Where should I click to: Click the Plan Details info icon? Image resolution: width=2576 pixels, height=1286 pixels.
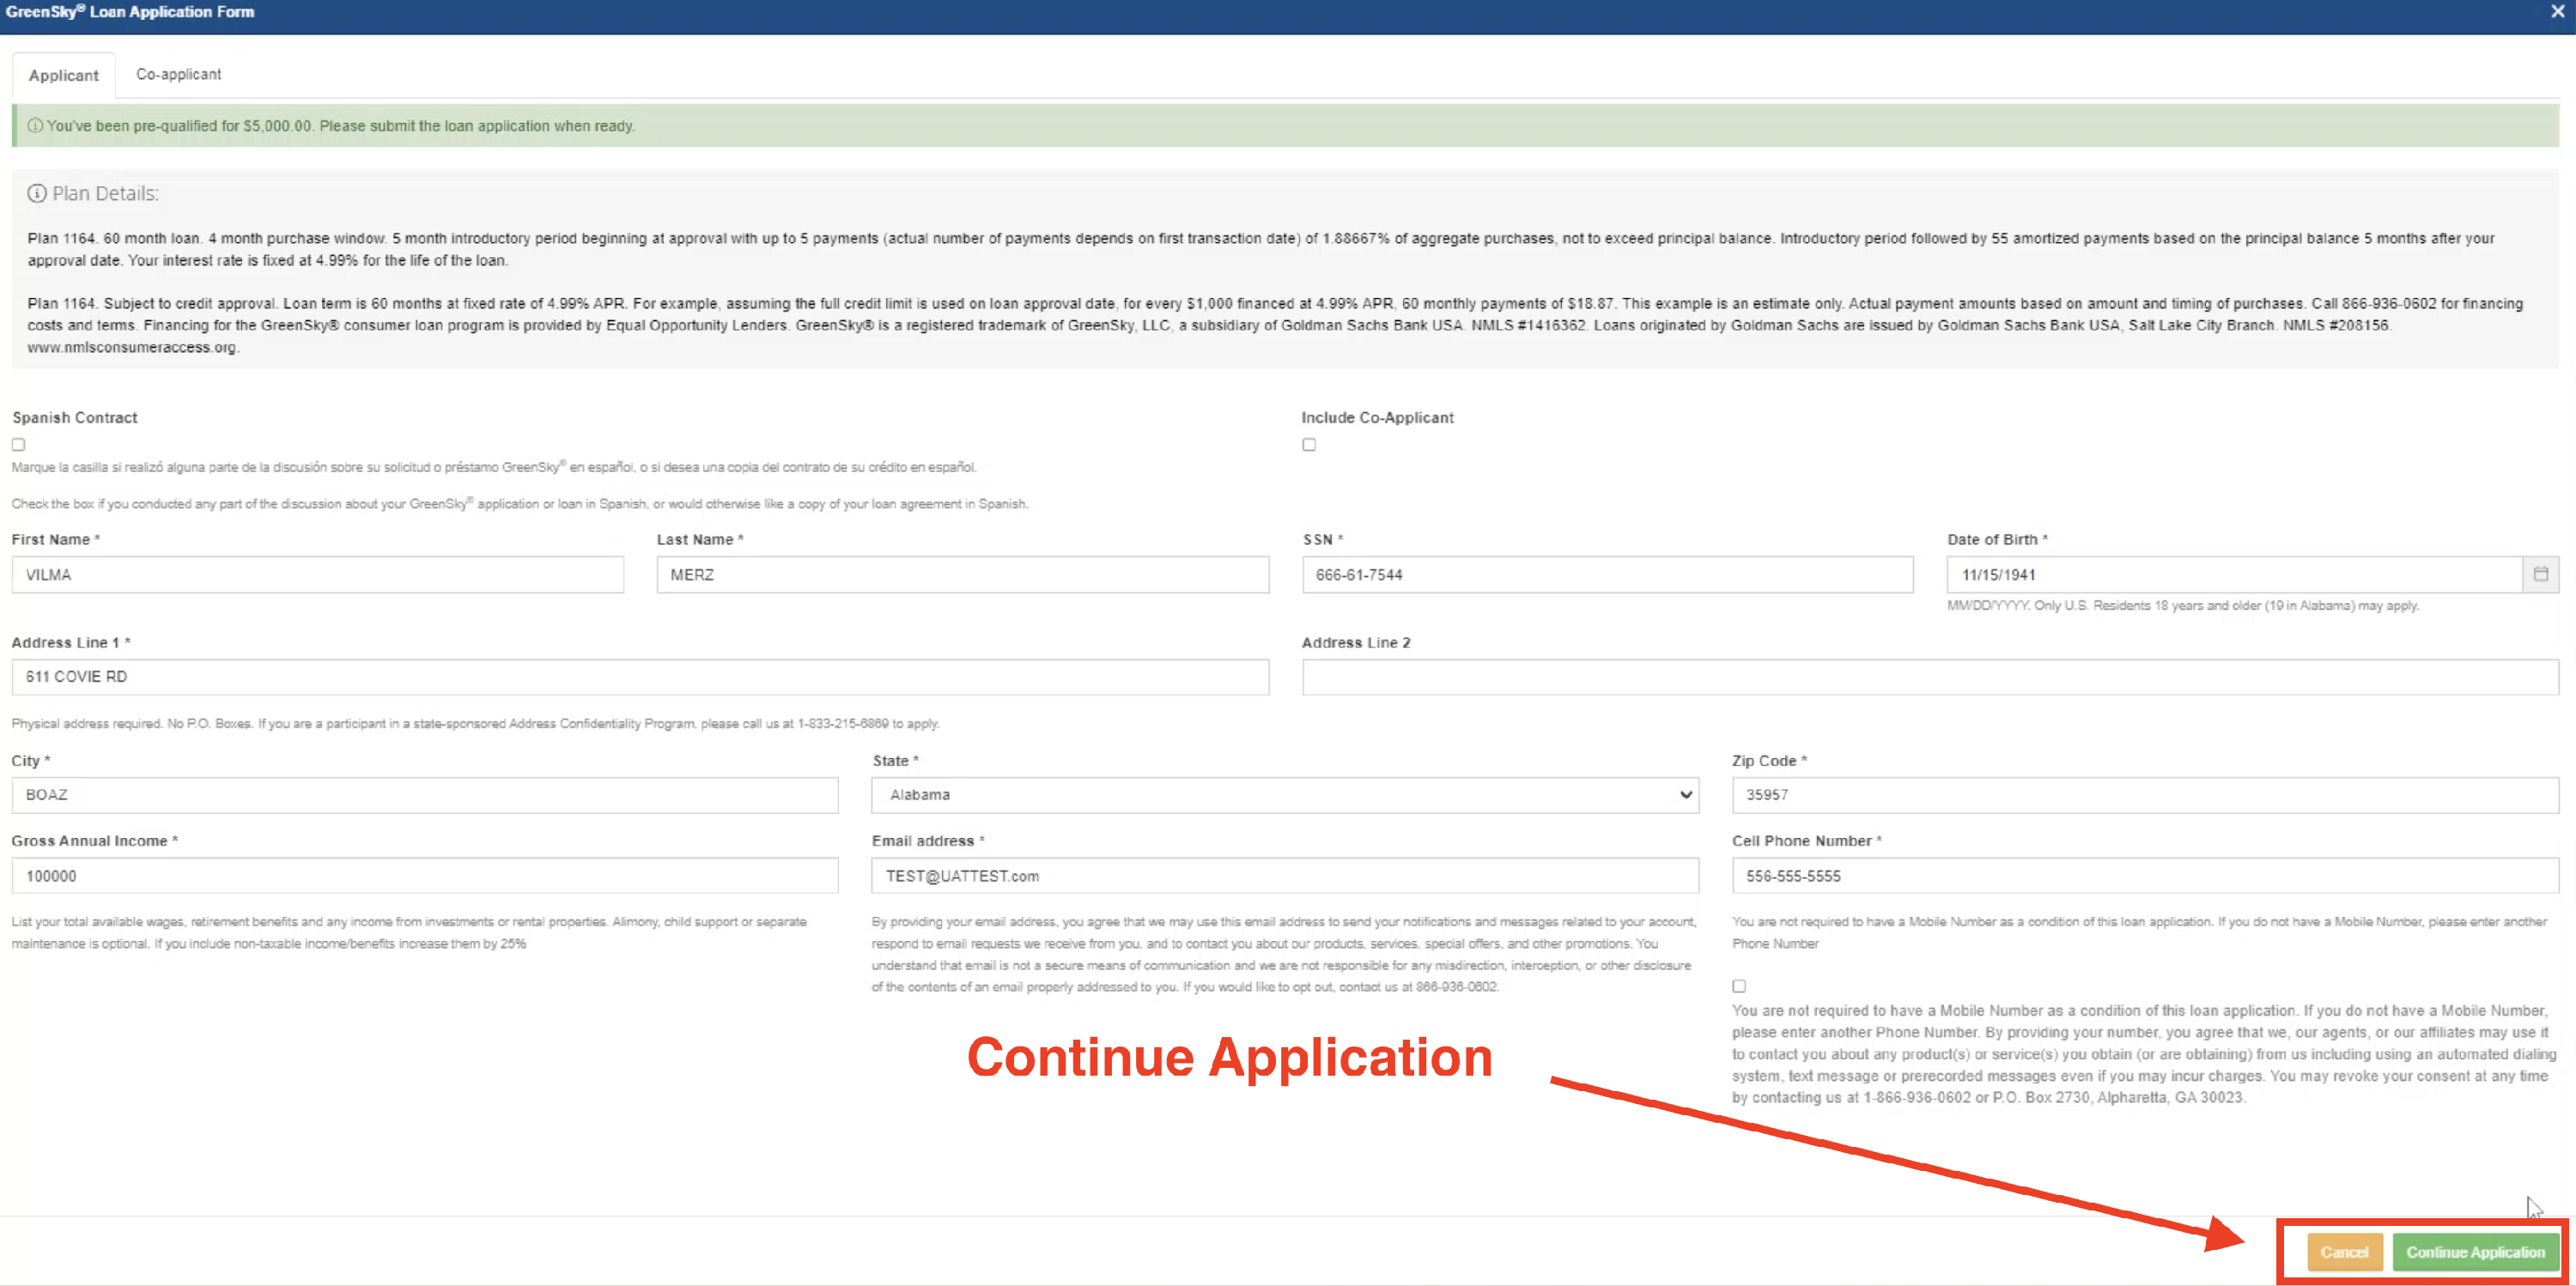37,193
